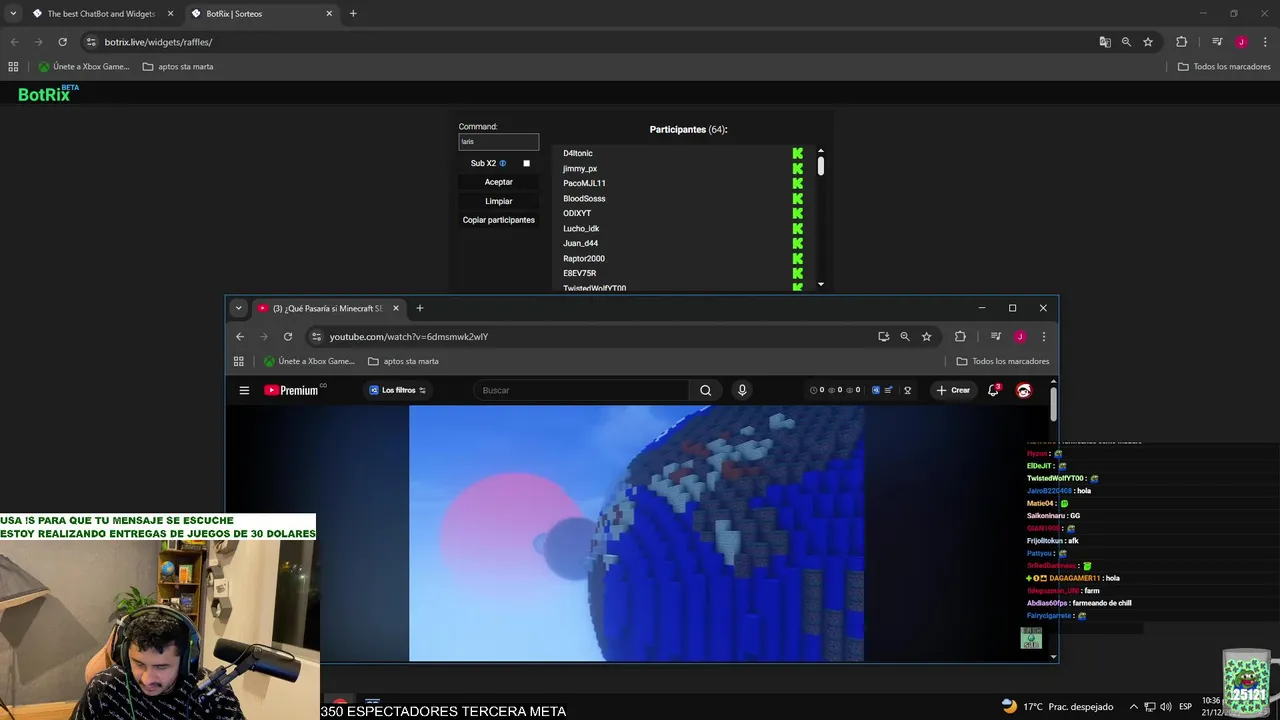1280x720 pixels.
Task: Open aptos sta marta folder in BotRix window
Action: coord(178,67)
